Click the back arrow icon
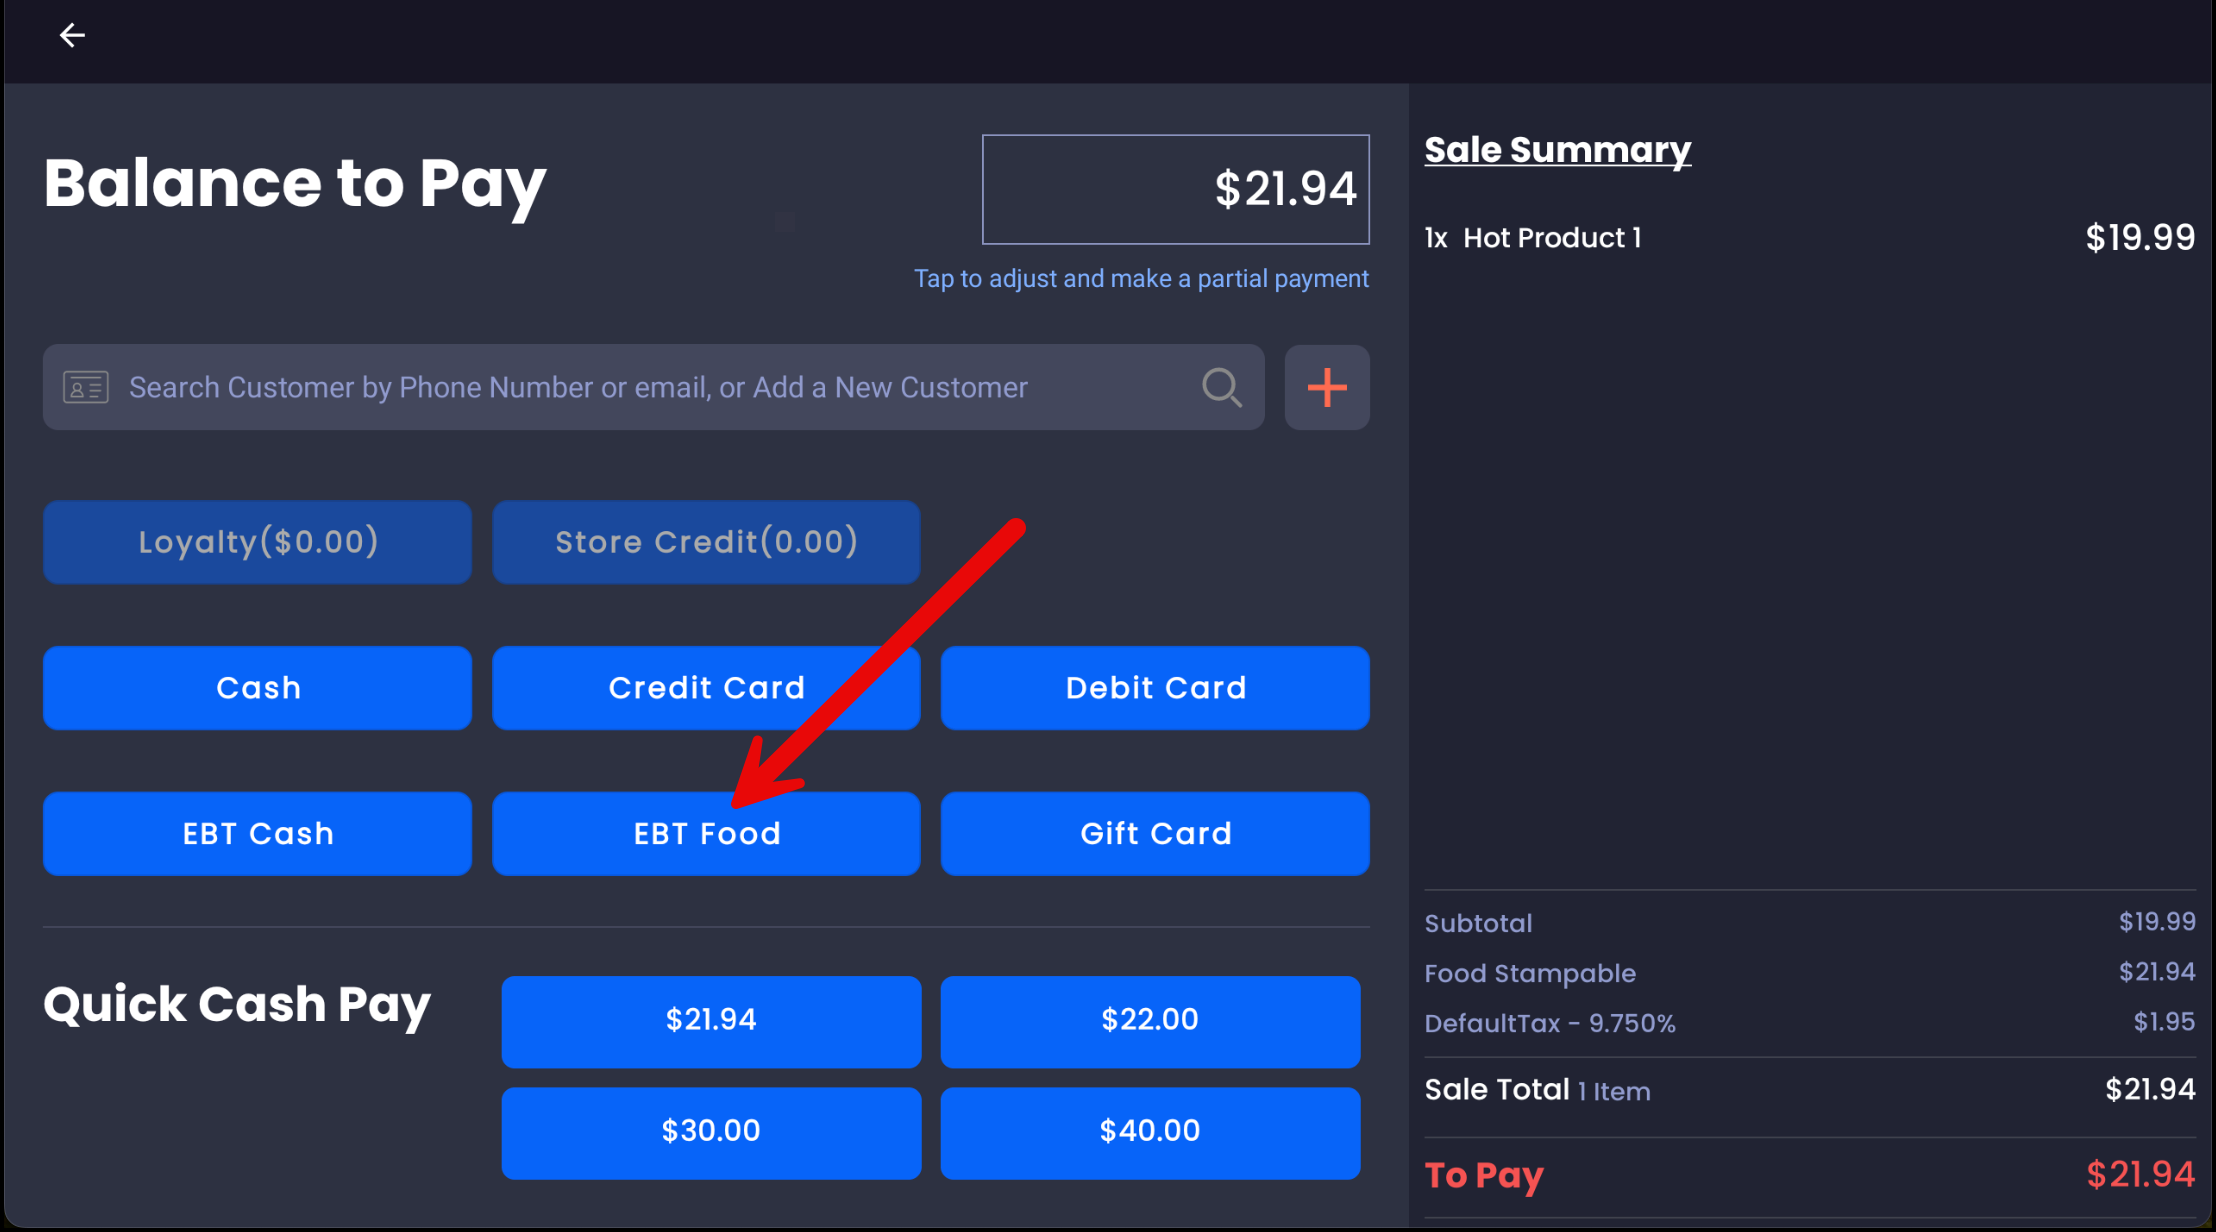2216x1232 pixels. (72, 36)
